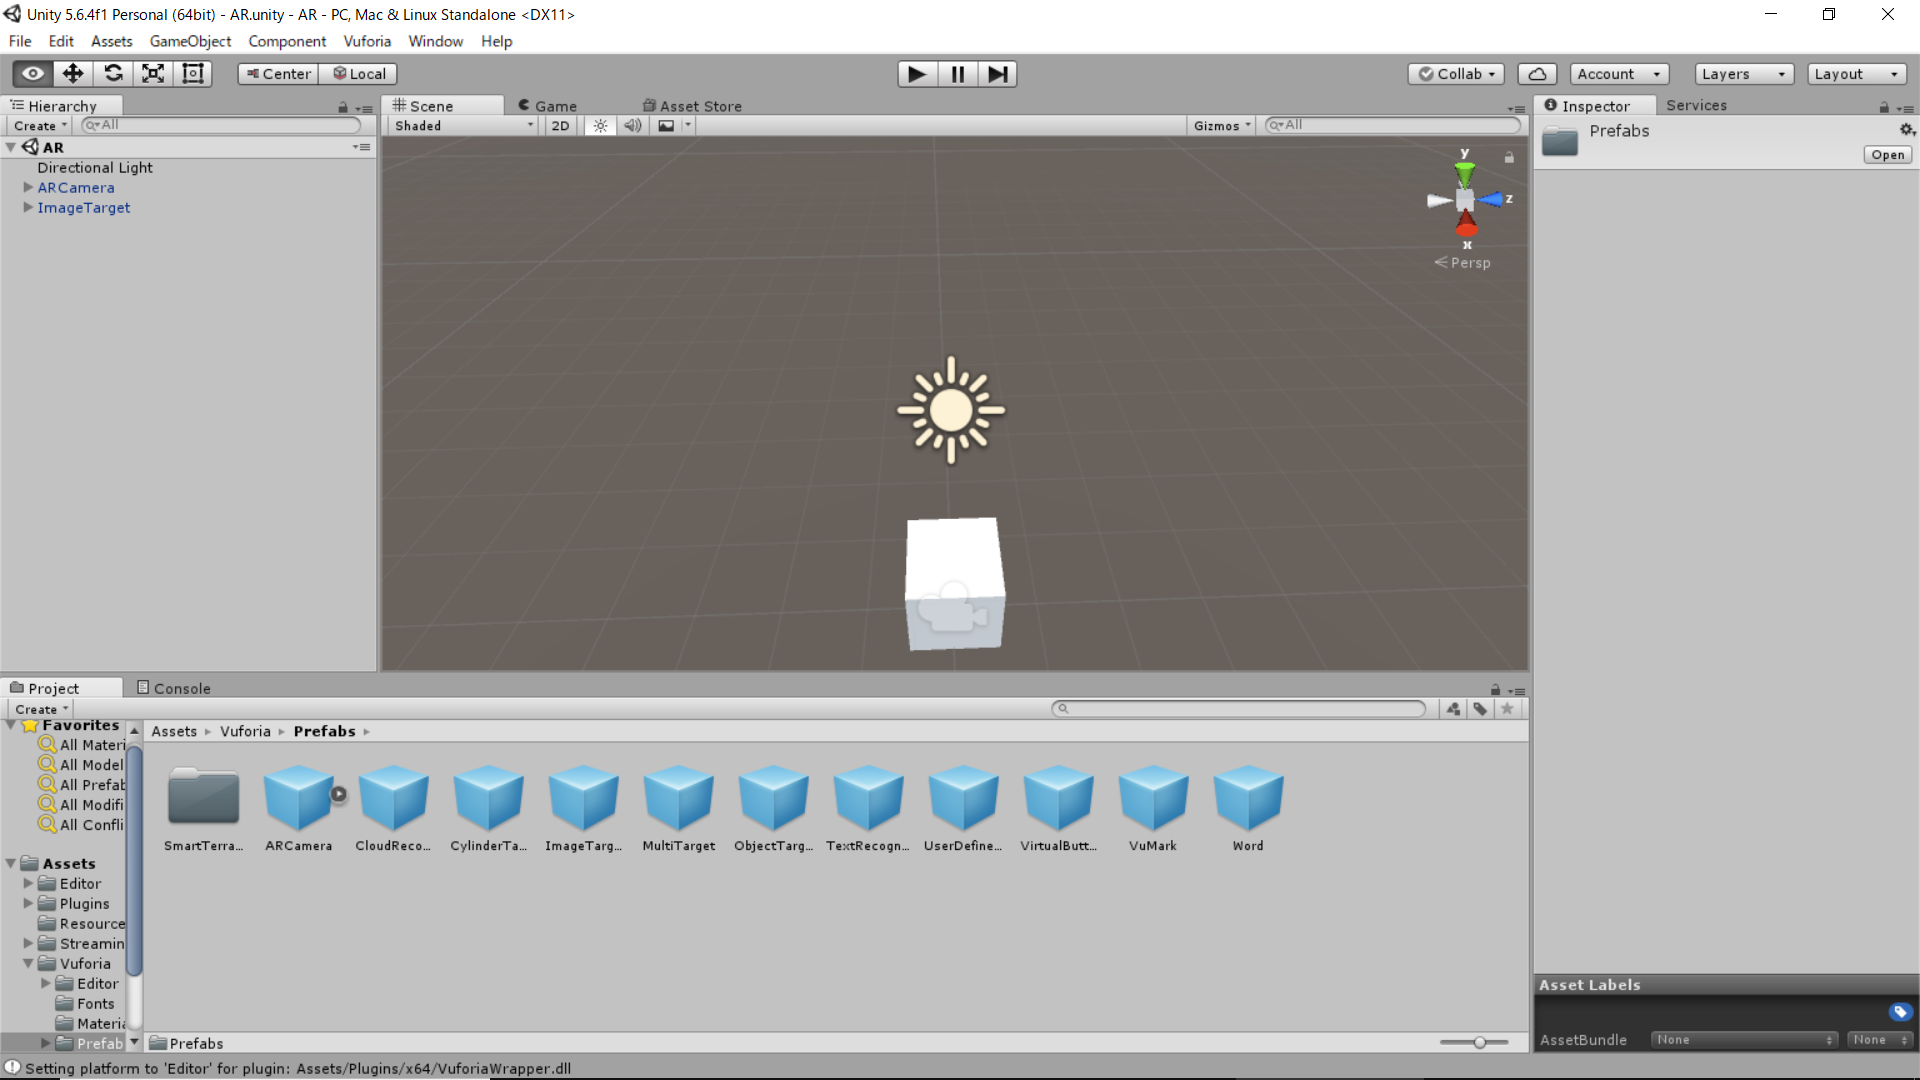The width and height of the screenshot is (1920, 1080).
Task: Click the Open button in Inspector
Action: click(x=1887, y=155)
